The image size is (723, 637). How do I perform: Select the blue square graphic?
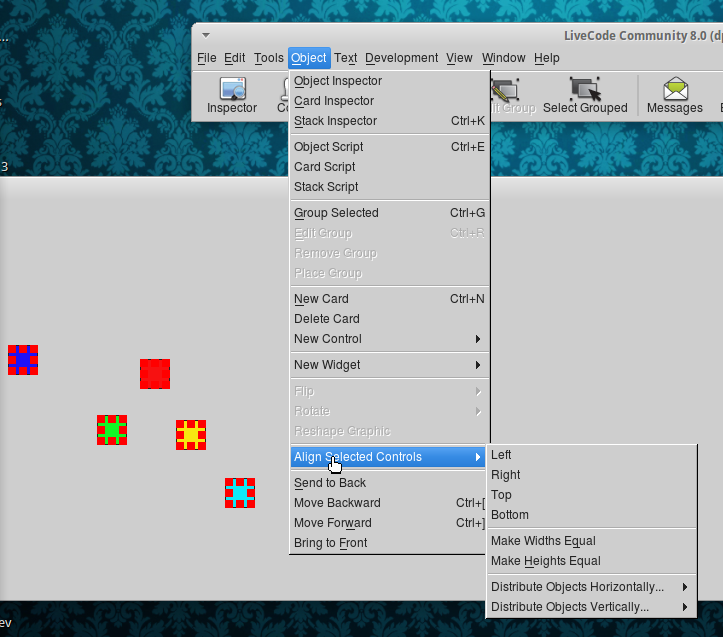click(x=23, y=360)
